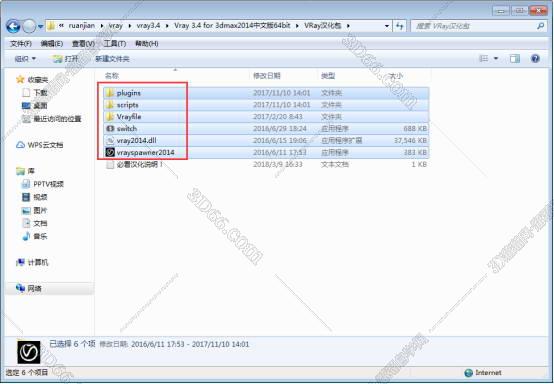Open the 组织 dropdown
The width and height of the screenshot is (554, 384).
click(x=25, y=59)
